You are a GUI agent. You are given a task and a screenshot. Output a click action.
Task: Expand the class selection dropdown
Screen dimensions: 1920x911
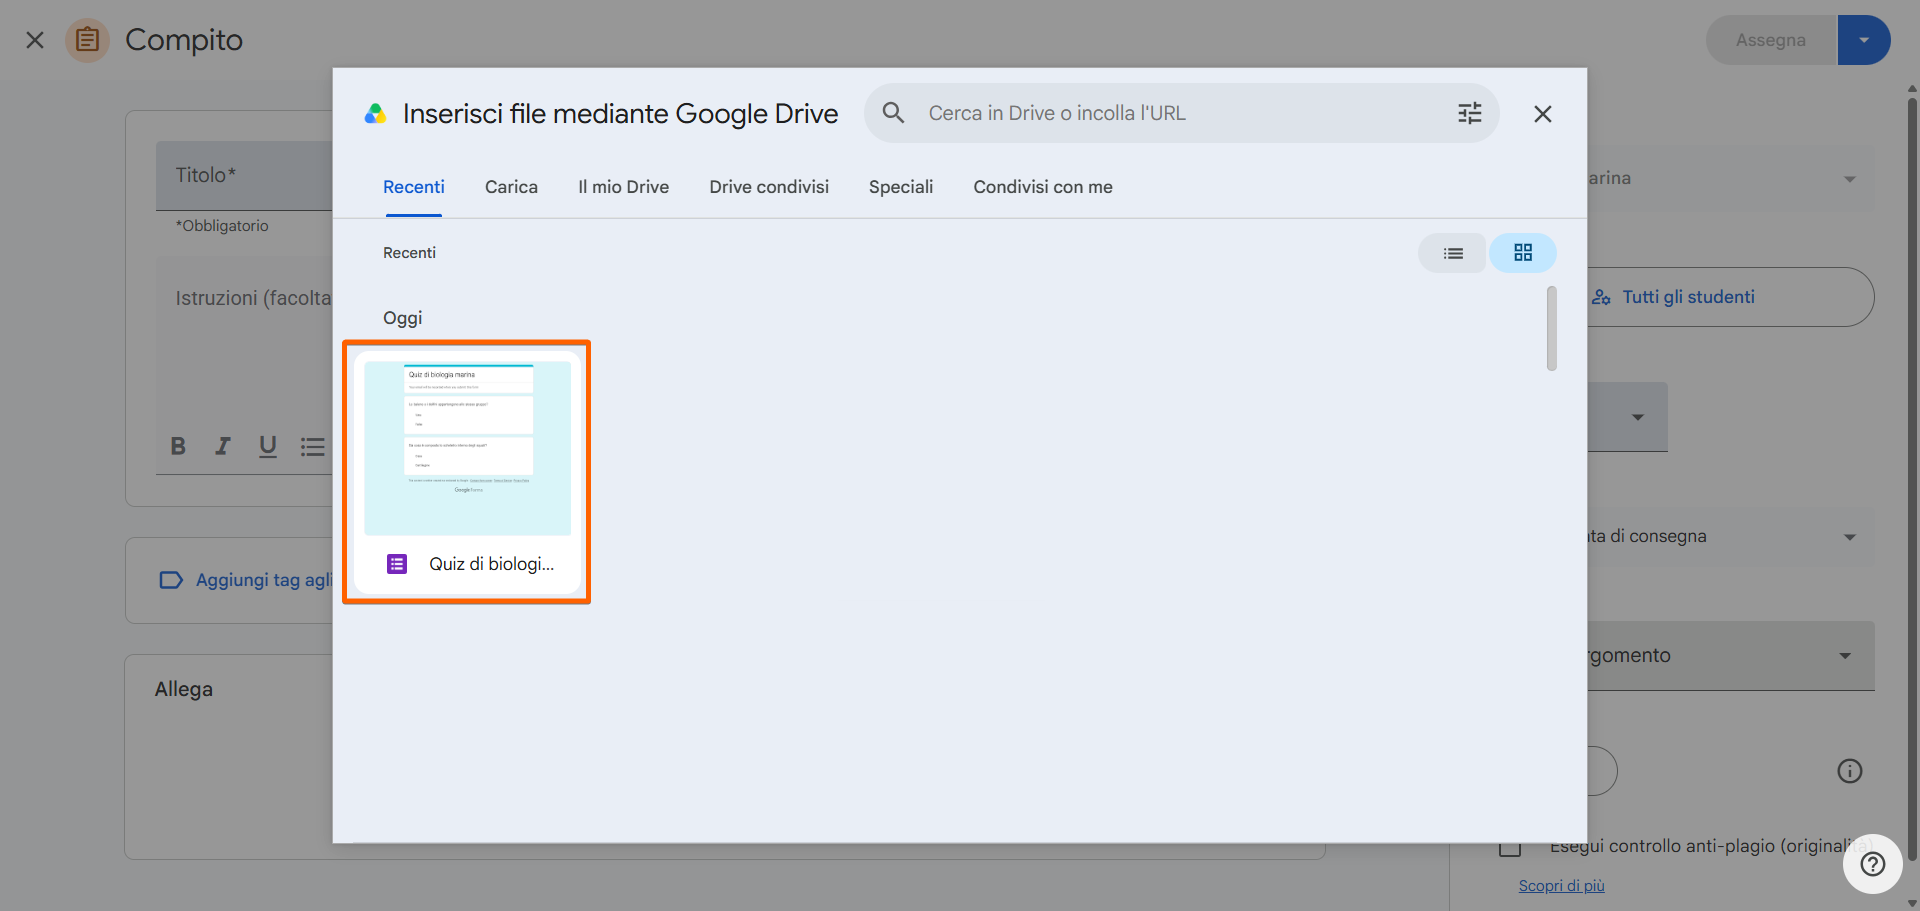pyautogui.click(x=1849, y=179)
